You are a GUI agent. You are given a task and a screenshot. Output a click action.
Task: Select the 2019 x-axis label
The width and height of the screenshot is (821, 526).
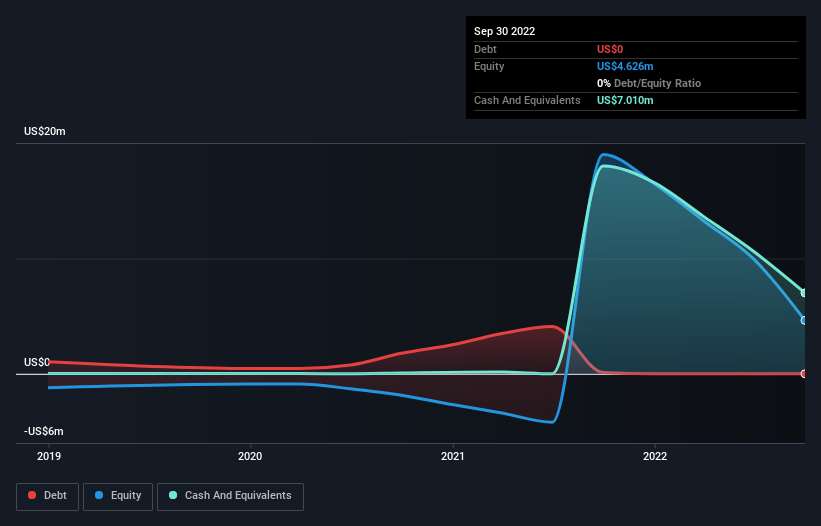[49, 456]
